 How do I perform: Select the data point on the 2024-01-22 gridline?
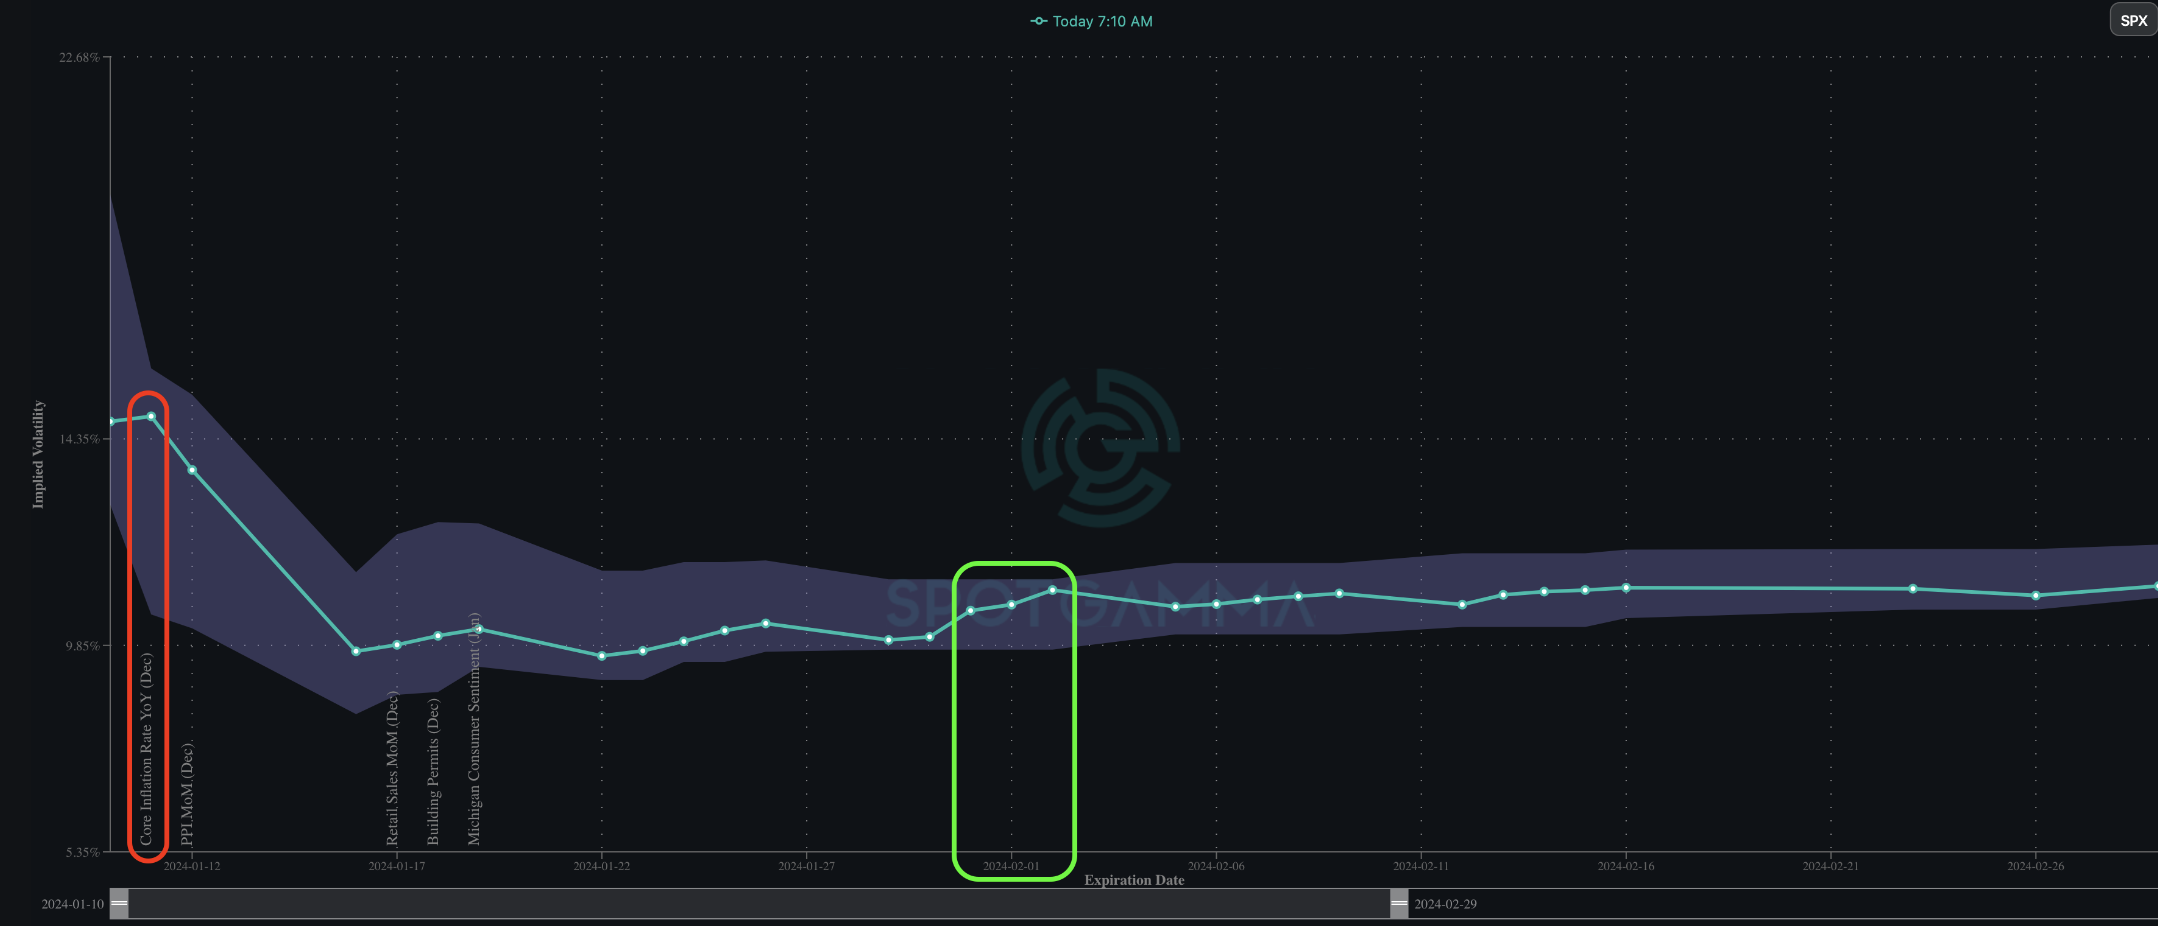point(602,656)
